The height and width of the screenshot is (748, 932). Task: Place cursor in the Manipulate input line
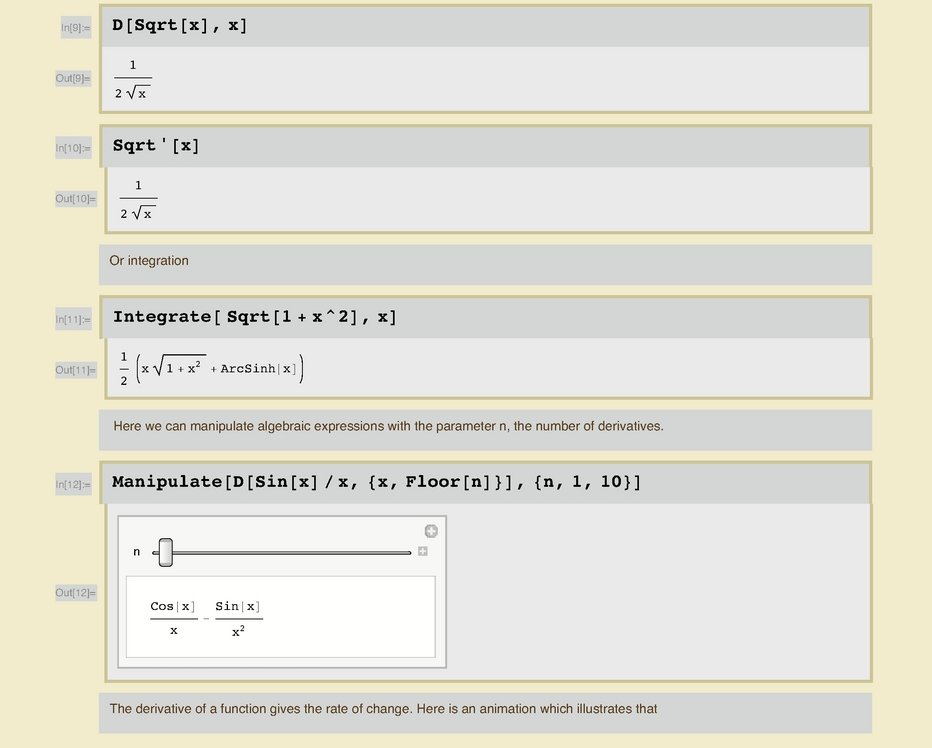(376, 482)
